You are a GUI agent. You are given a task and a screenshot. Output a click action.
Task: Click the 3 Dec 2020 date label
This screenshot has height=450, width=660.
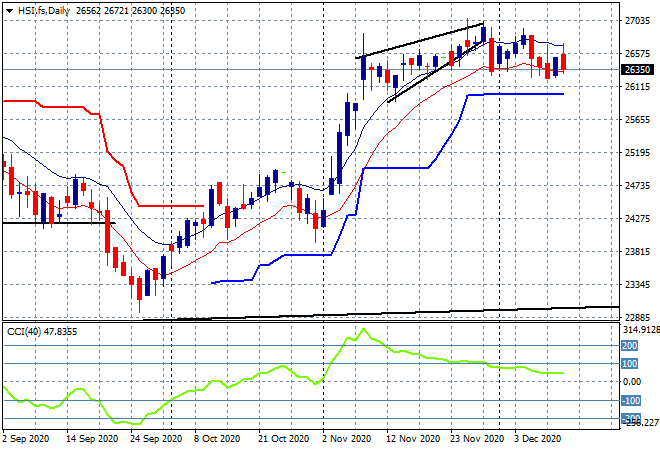click(538, 439)
